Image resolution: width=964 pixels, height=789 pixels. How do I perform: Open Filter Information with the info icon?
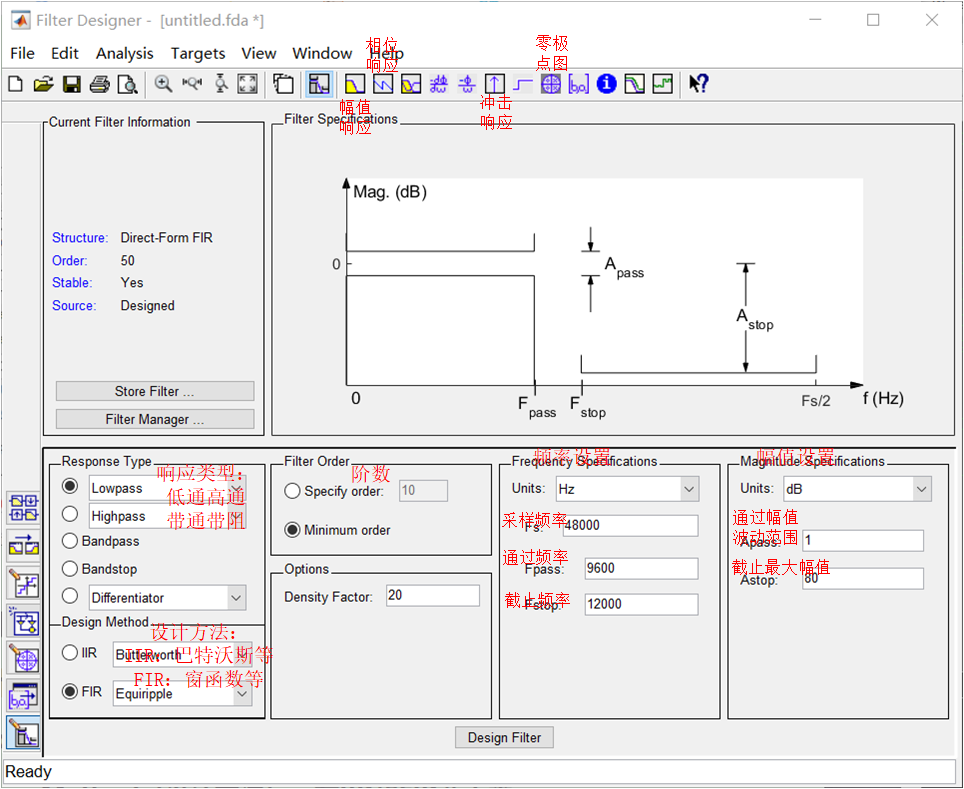click(x=605, y=84)
